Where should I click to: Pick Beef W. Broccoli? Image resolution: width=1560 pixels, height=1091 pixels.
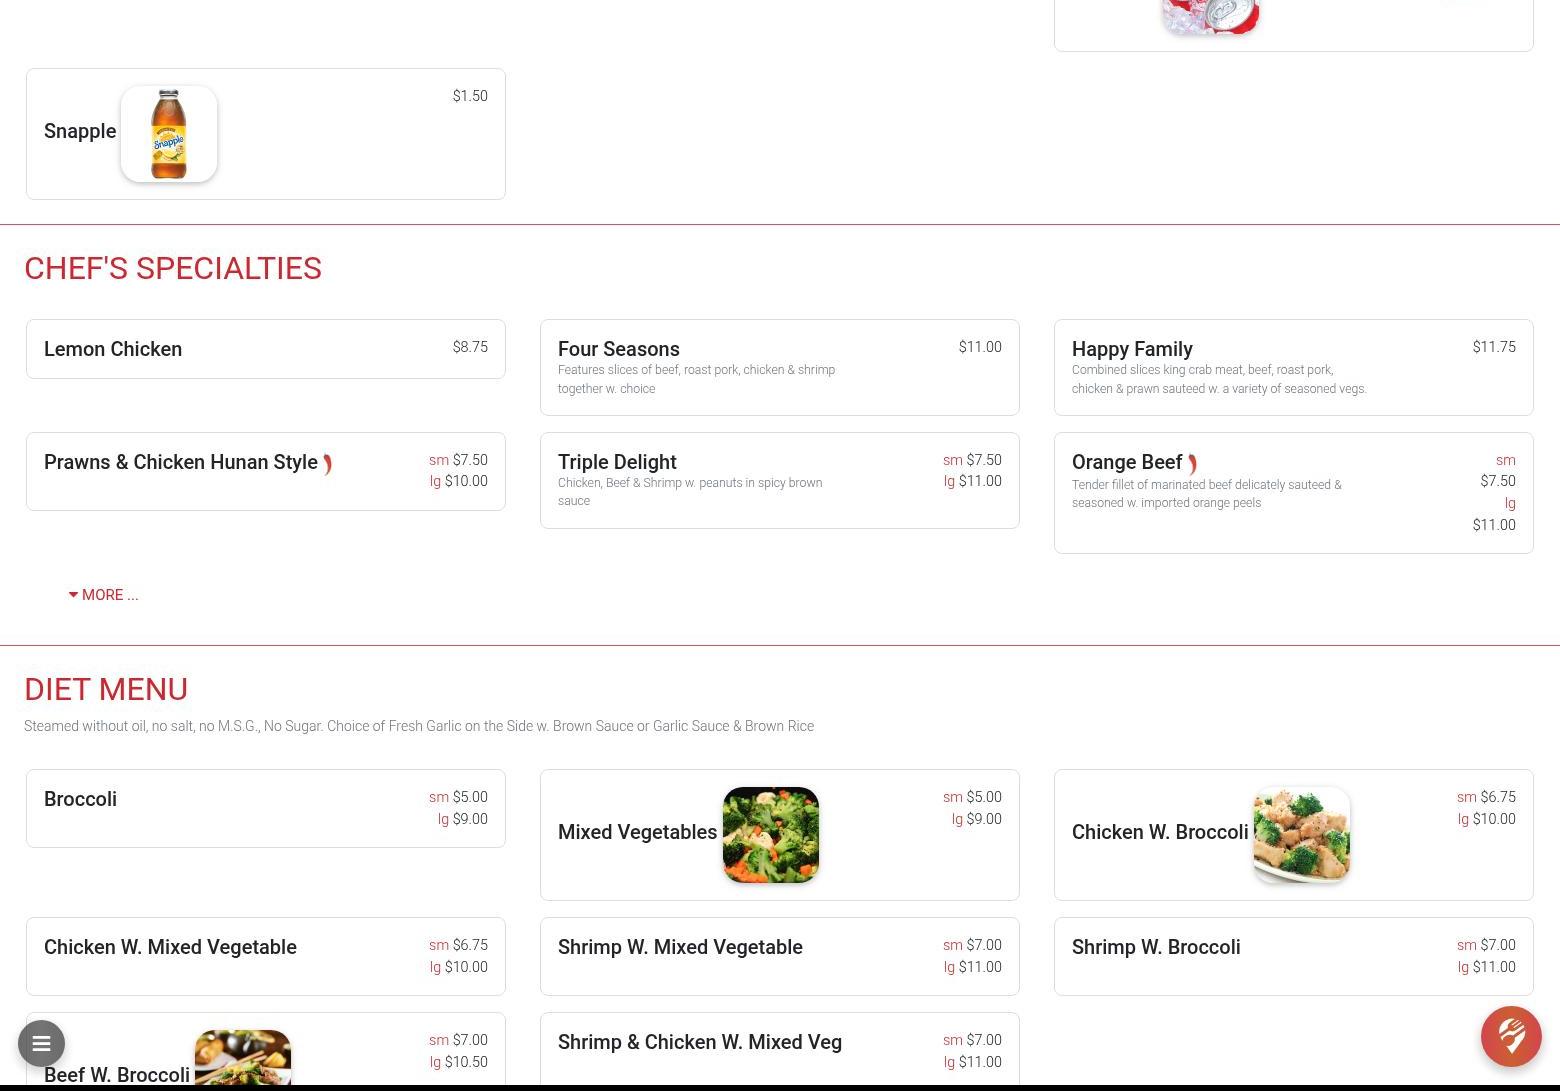click(266, 1050)
